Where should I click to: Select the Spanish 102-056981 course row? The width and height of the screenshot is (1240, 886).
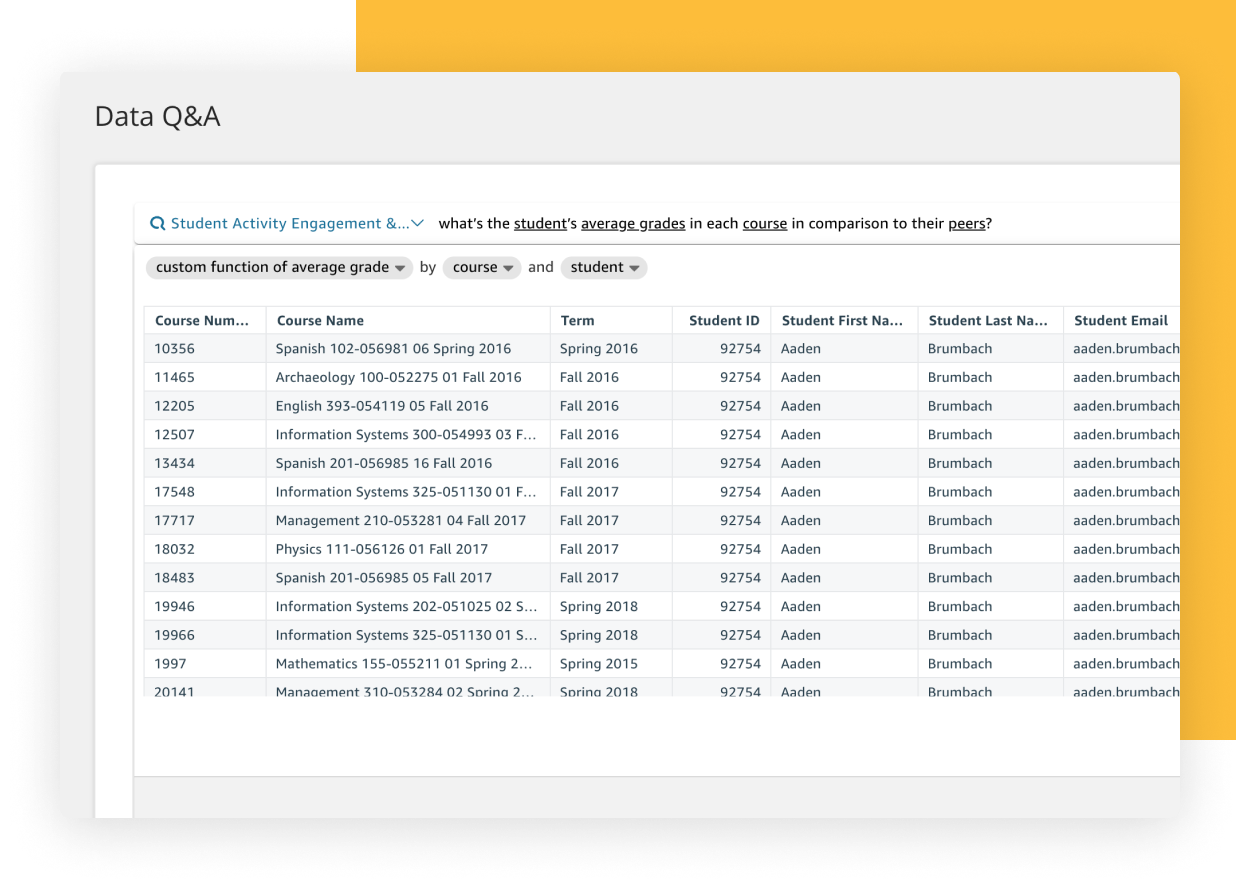[393, 349]
